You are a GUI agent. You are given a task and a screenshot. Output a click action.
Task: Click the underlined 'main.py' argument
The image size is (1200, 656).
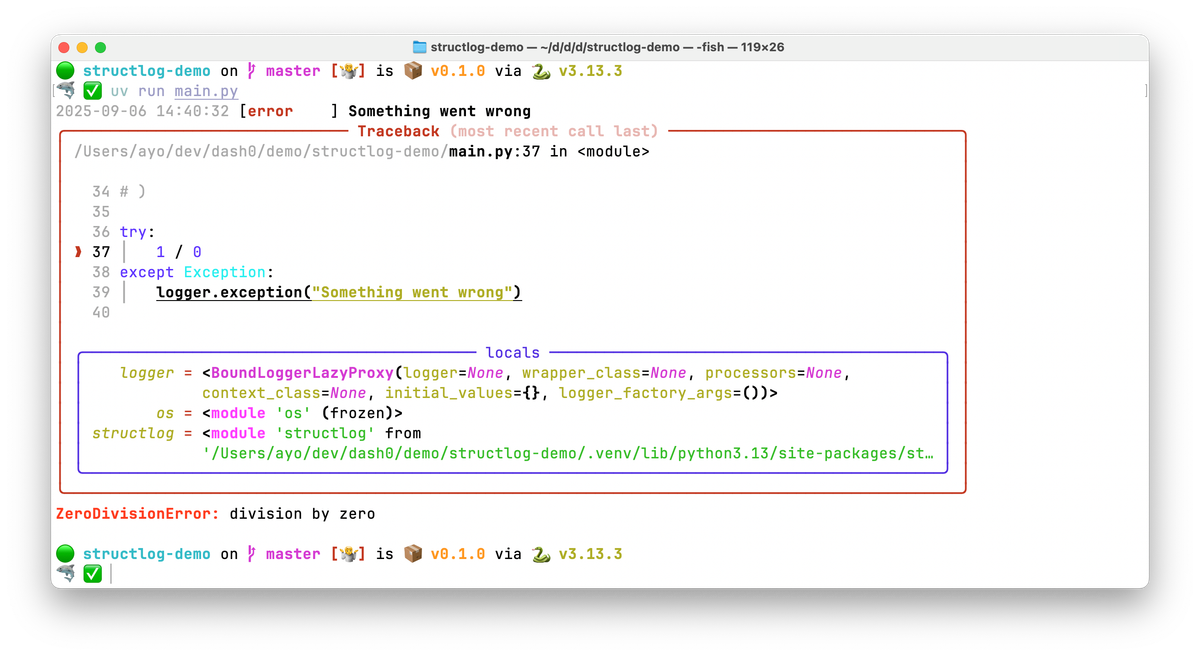click(206, 91)
